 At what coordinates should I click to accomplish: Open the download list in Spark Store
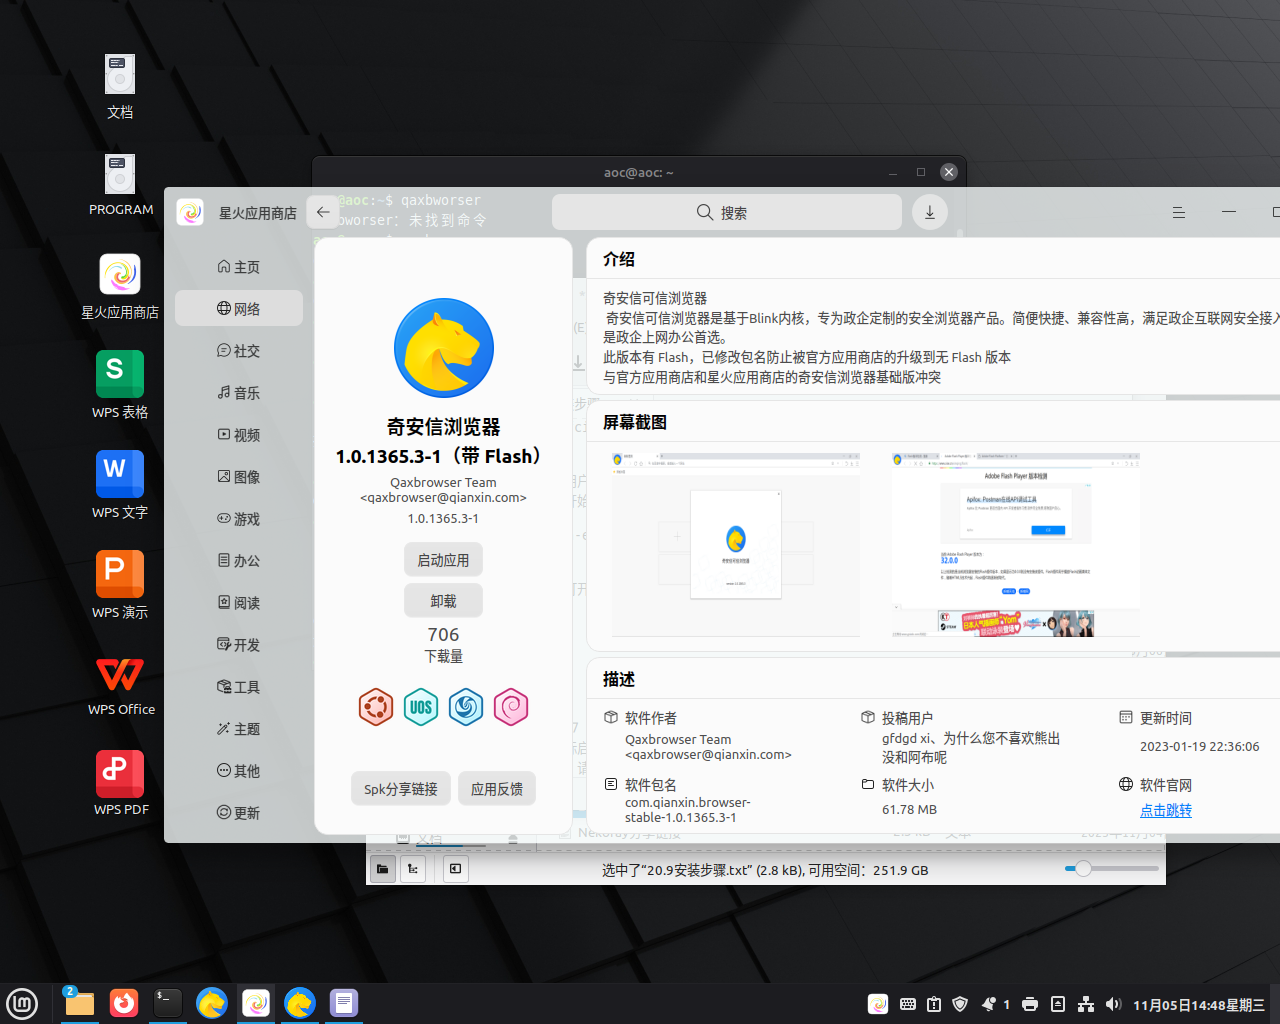click(x=930, y=212)
